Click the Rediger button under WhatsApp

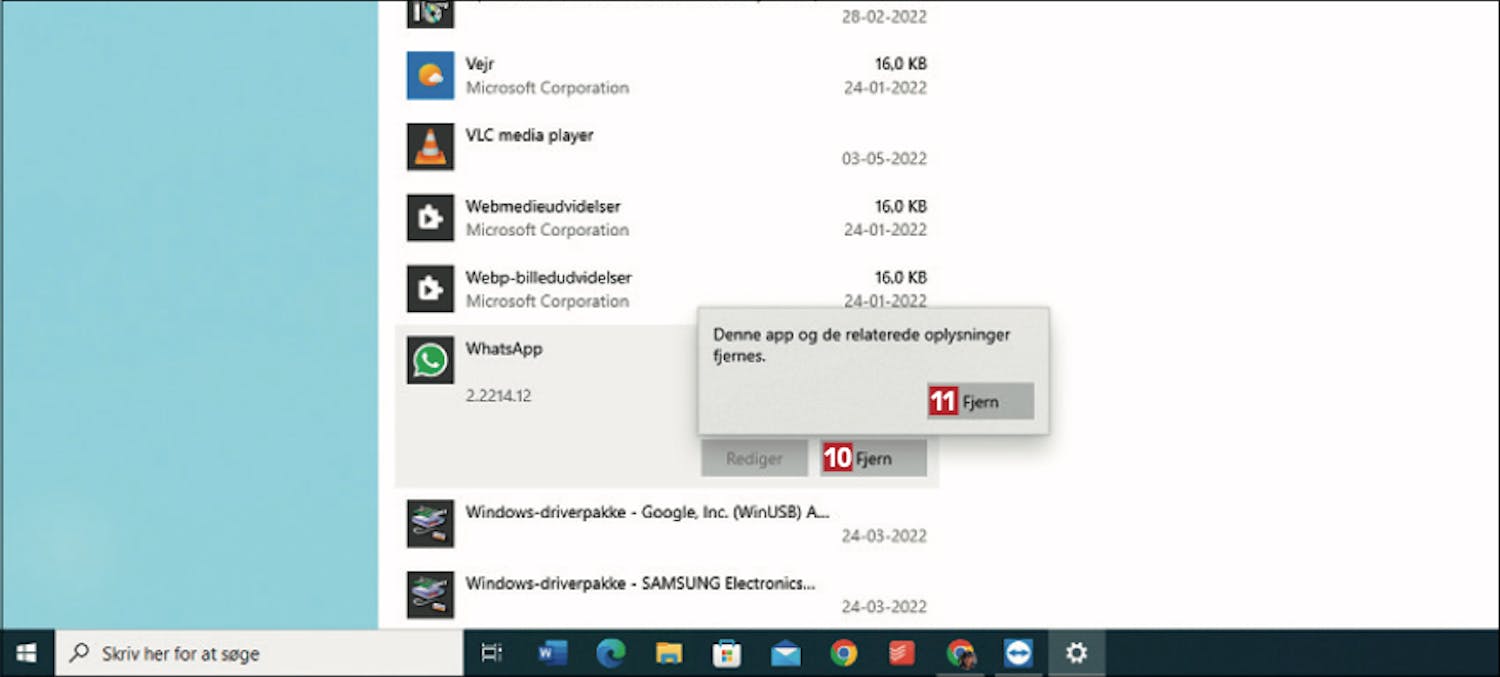coord(754,458)
